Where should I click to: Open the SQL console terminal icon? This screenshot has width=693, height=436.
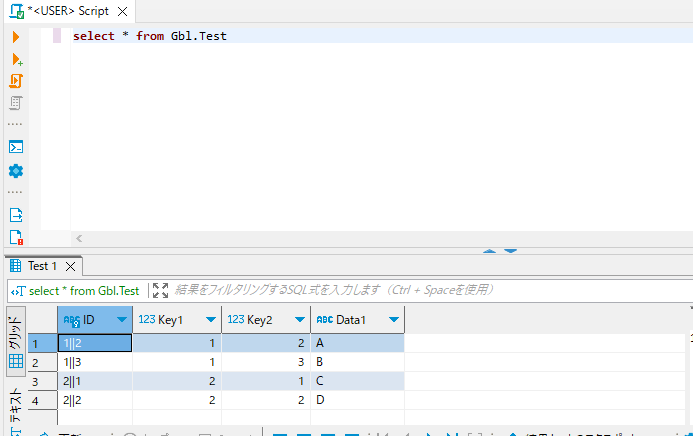[x=16, y=147]
